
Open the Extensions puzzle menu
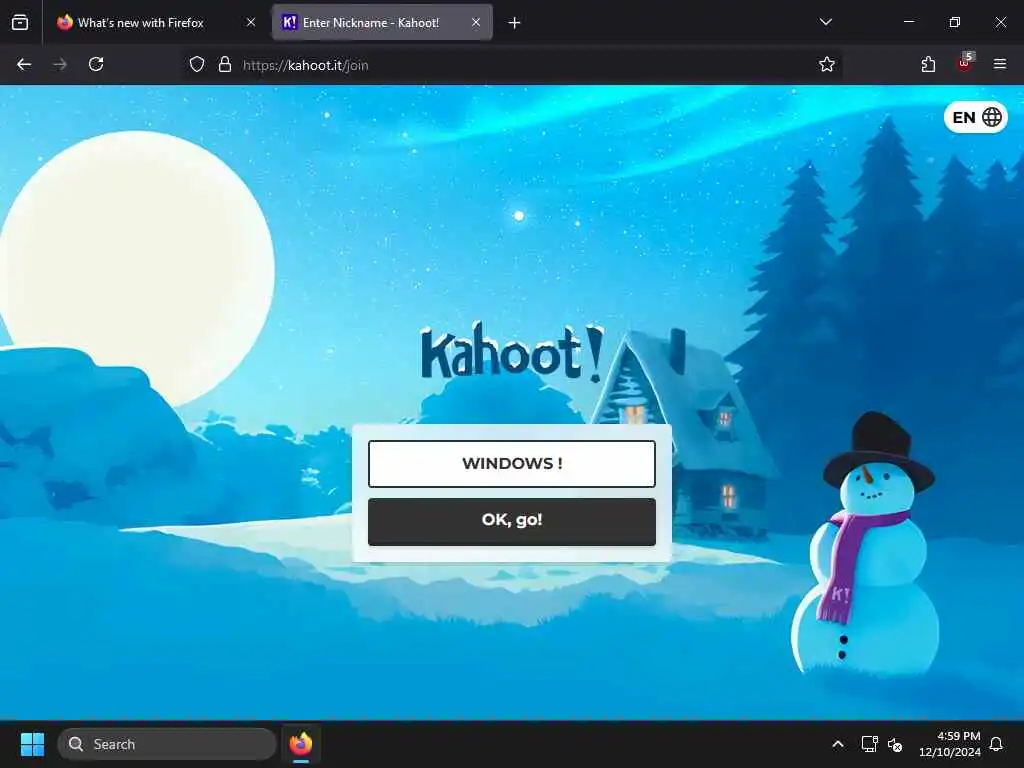pyautogui.click(x=928, y=64)
